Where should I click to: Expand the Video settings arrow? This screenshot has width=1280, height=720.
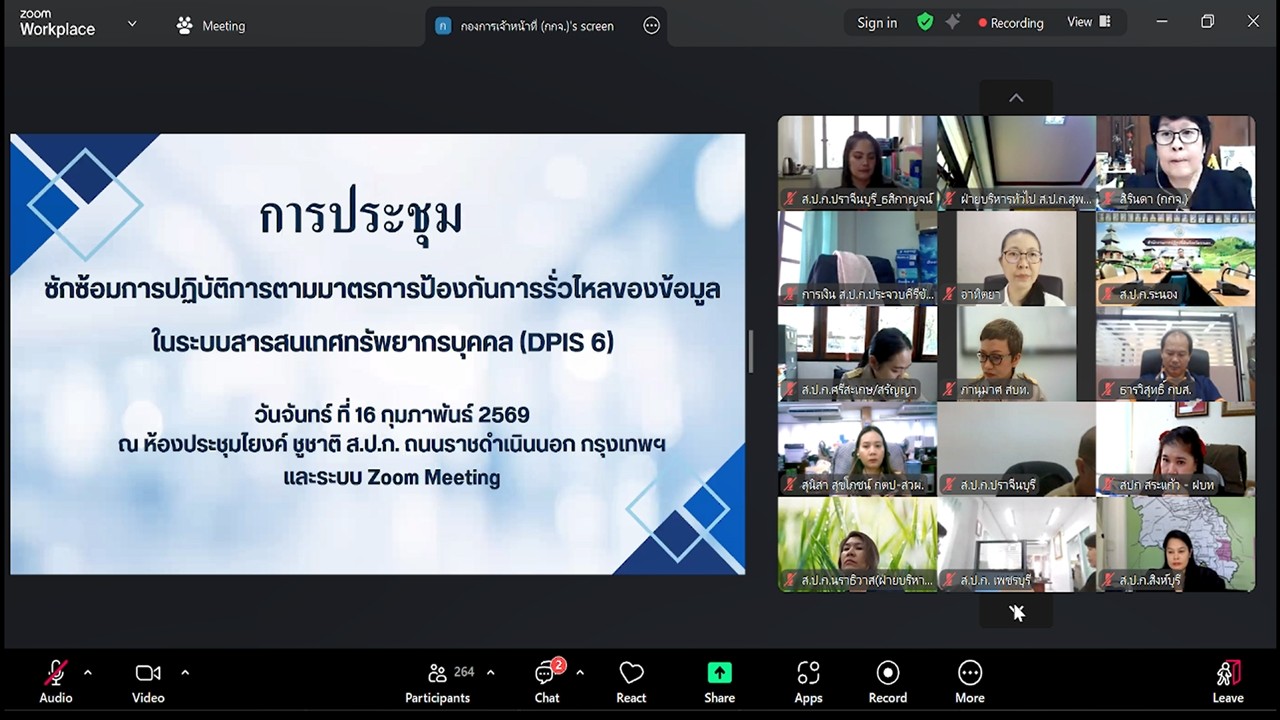point(185,672)
